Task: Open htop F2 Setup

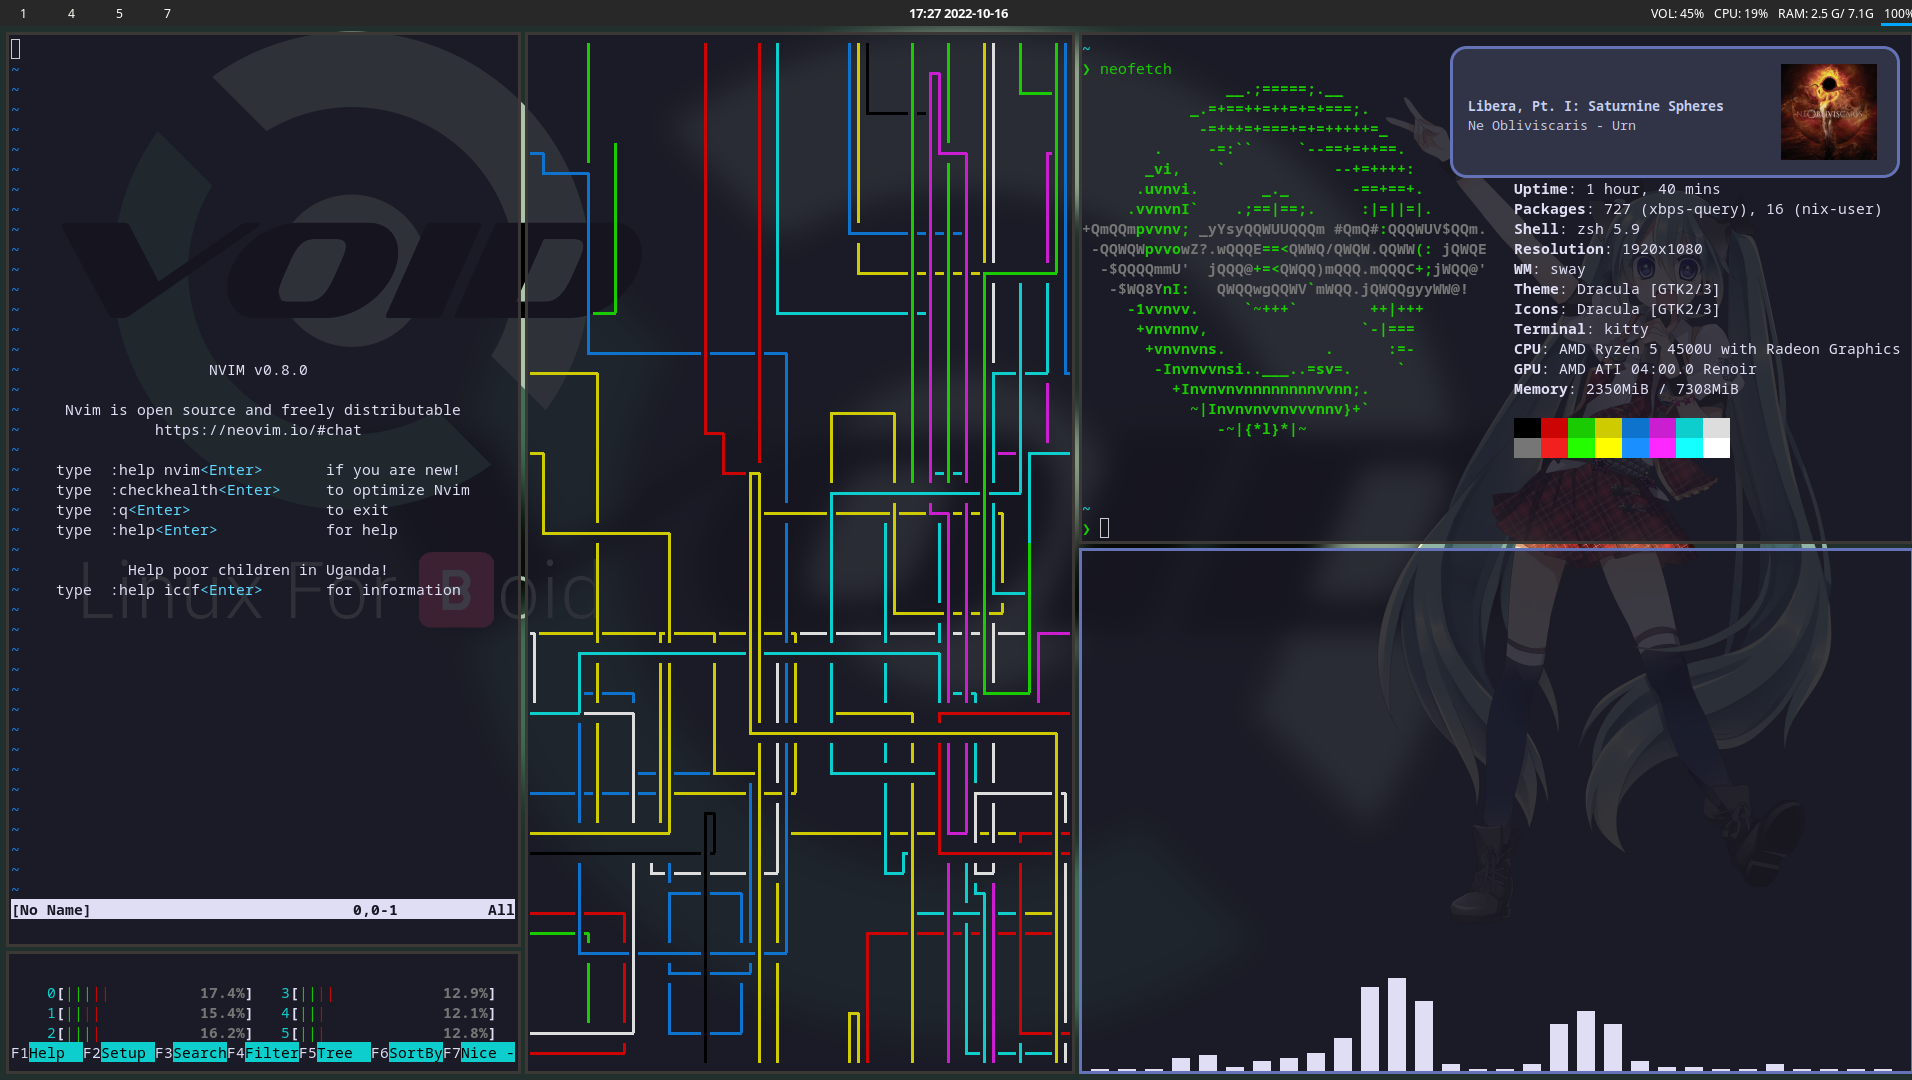Action: pyautogui.click(x=118, y=1053)
